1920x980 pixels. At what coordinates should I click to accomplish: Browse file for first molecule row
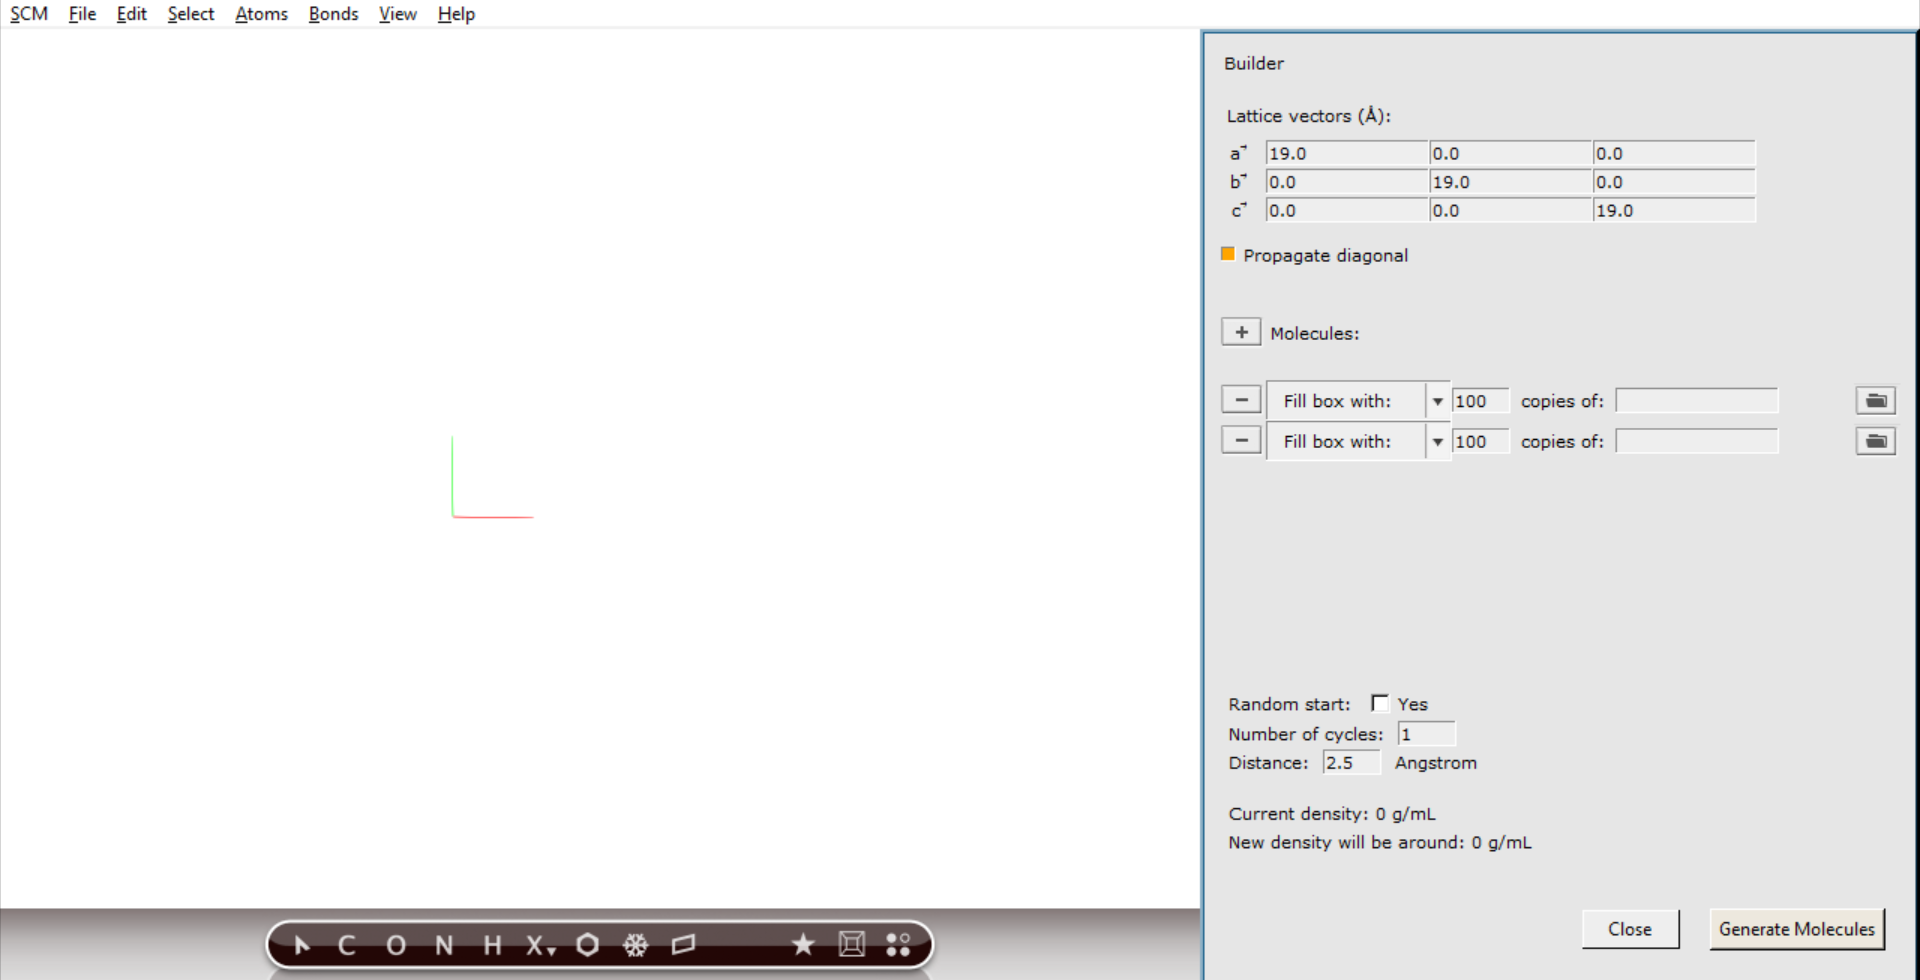(1876, 400)
